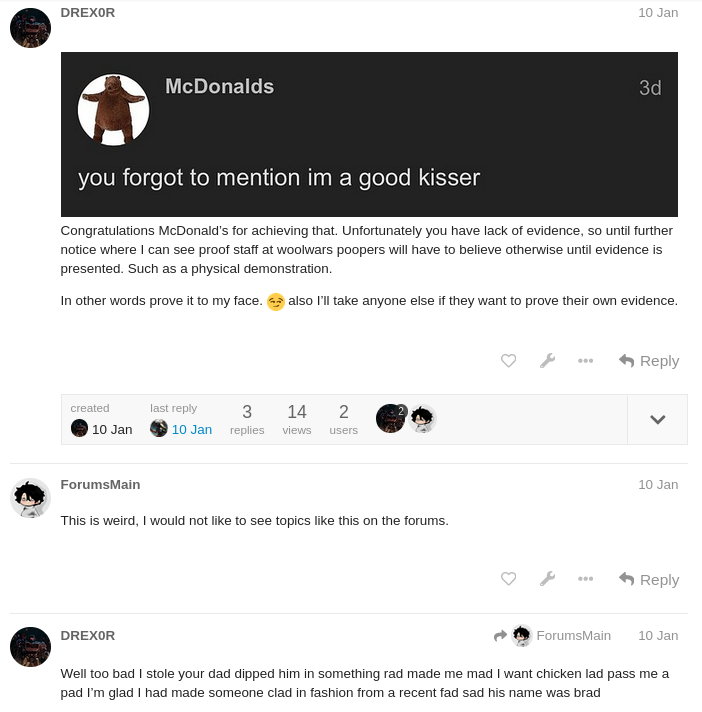Show more actions on DREX0R's first post
This screenshot has height=712, width=702.
coord(586,361)
